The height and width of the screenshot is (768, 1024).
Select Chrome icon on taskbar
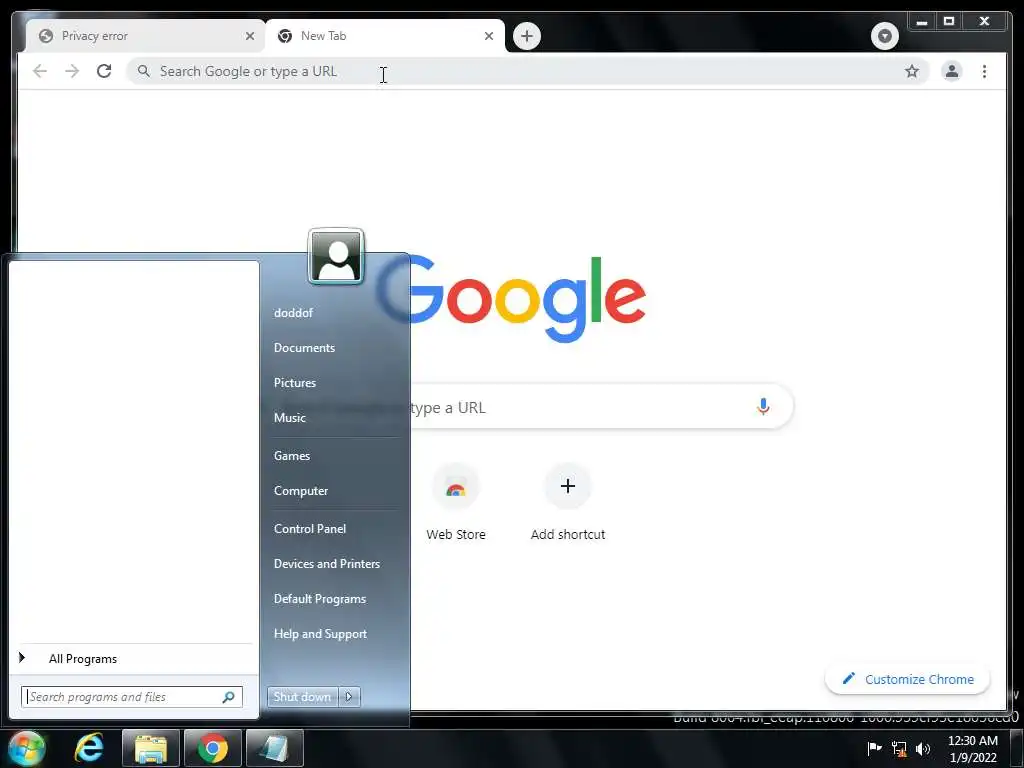(x=213, y=748)
